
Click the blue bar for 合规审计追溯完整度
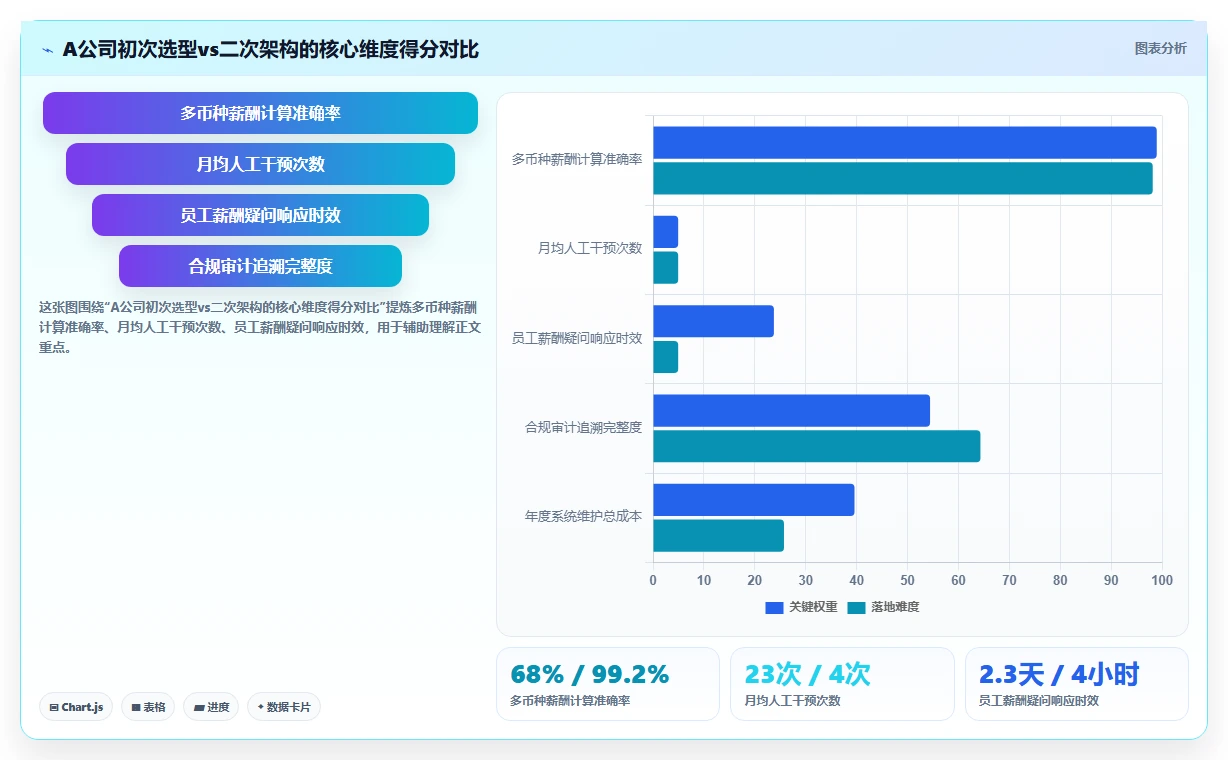[791, 411]
